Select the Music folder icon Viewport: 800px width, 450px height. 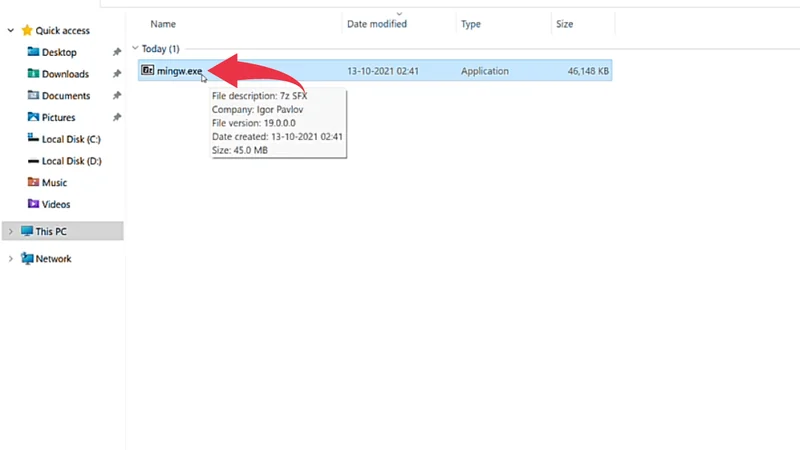33,183
